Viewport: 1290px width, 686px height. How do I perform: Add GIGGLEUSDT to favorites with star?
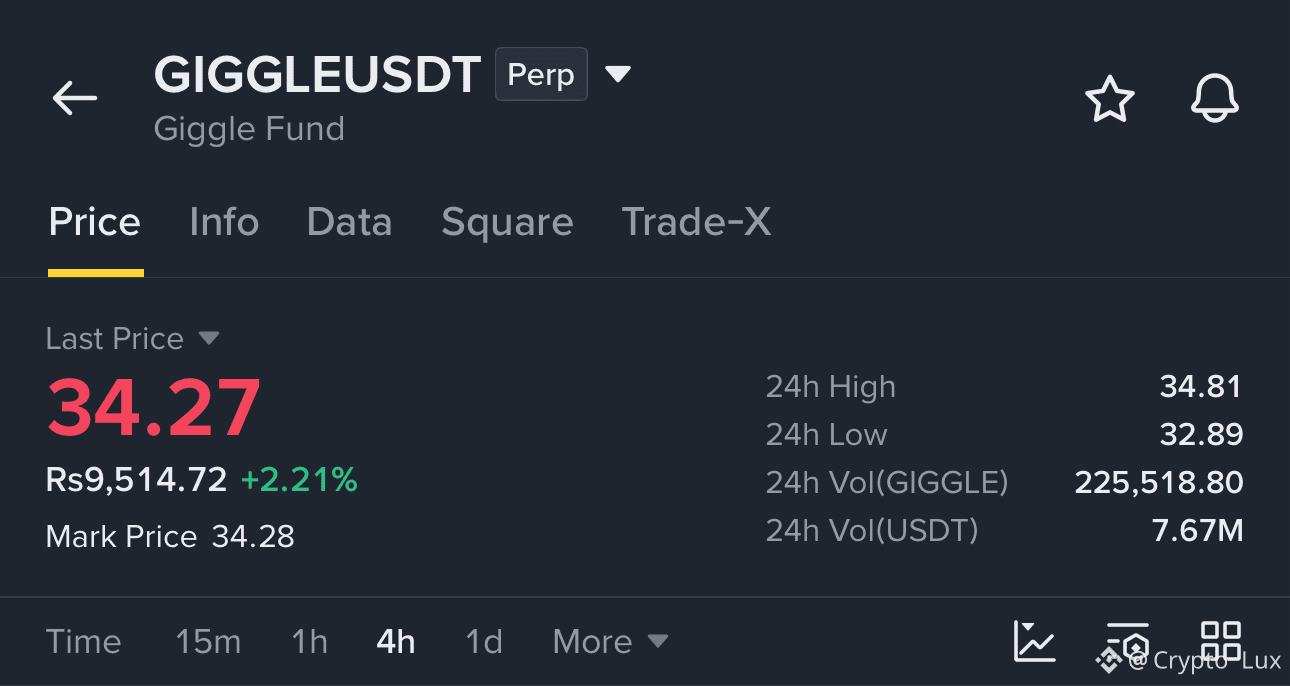pyautogui.click(x=1110, y=99)
